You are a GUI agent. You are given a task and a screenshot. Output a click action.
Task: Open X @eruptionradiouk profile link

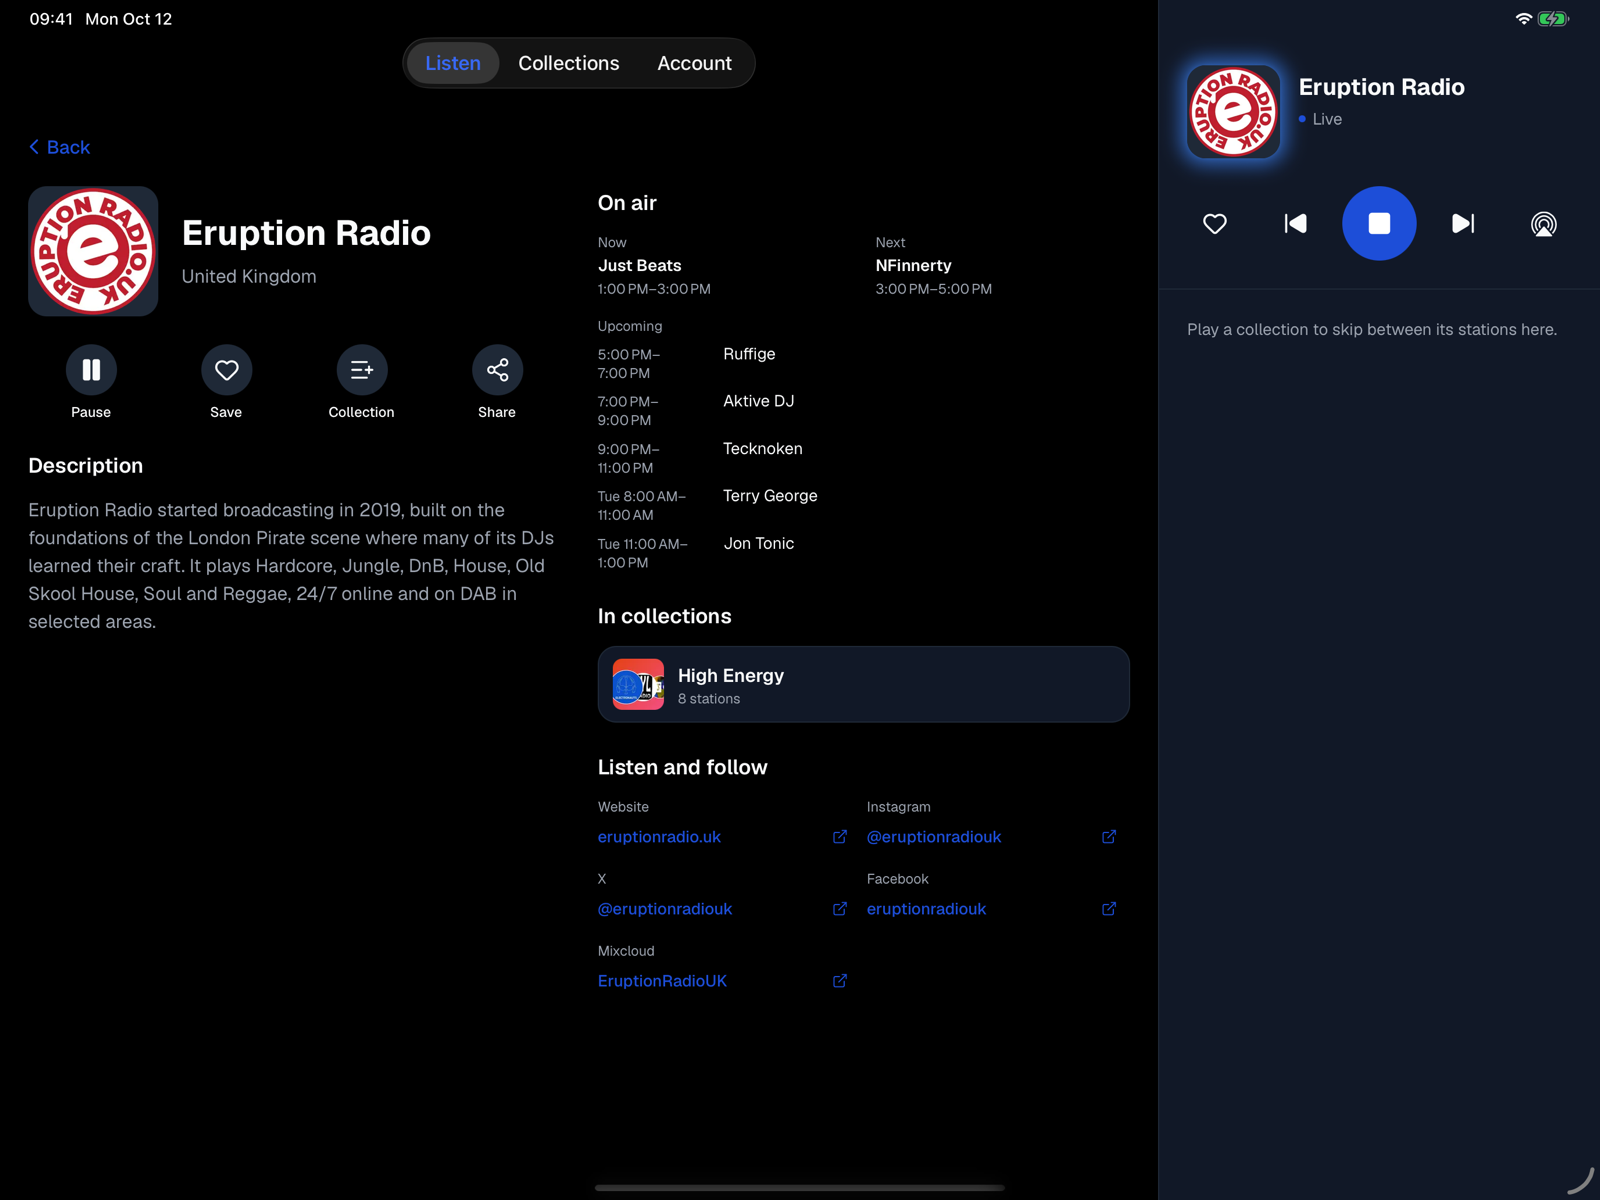pos(665,909)
